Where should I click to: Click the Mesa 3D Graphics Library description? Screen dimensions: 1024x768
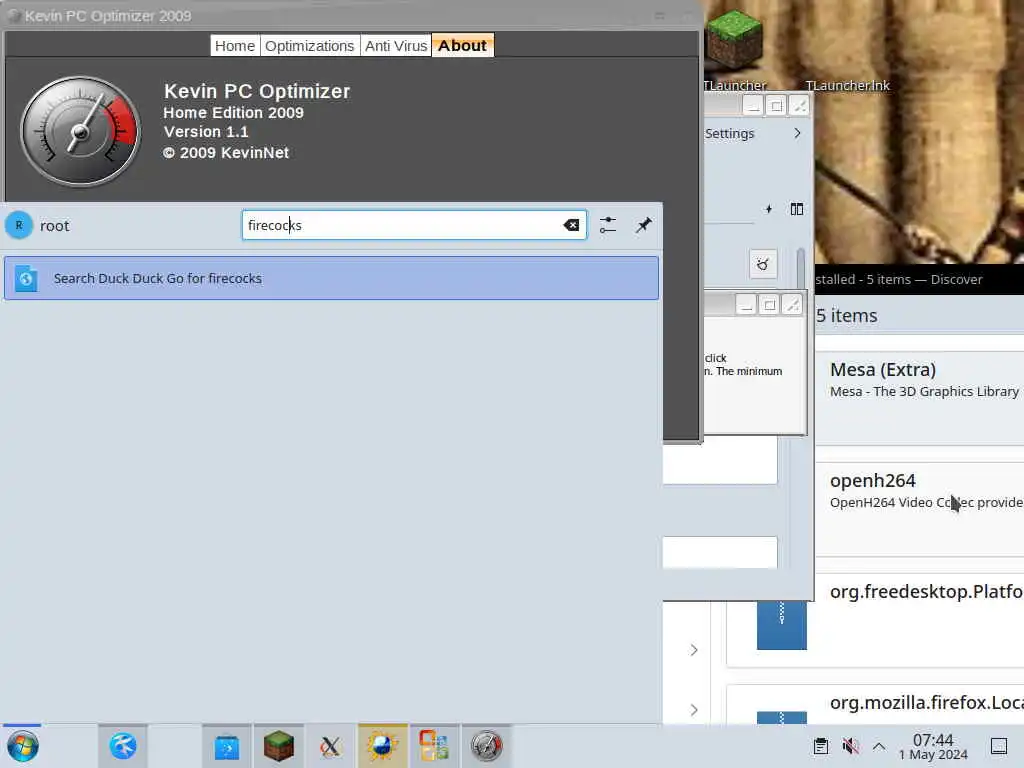coord(924,391)
